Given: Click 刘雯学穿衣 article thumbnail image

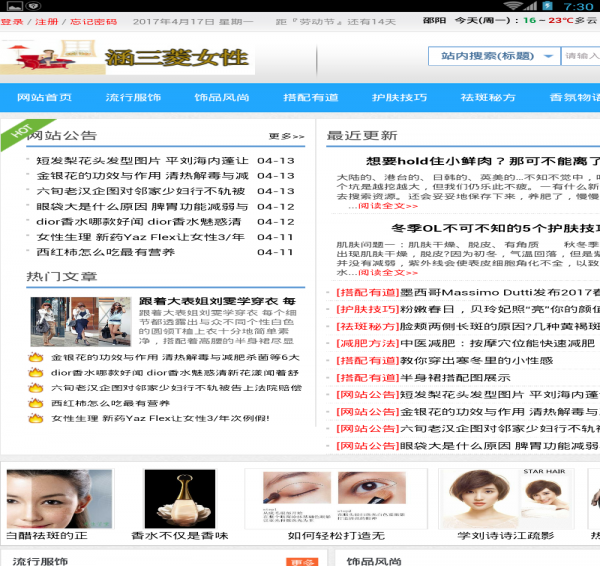Looking at the screenshot, I should point(81,321).
